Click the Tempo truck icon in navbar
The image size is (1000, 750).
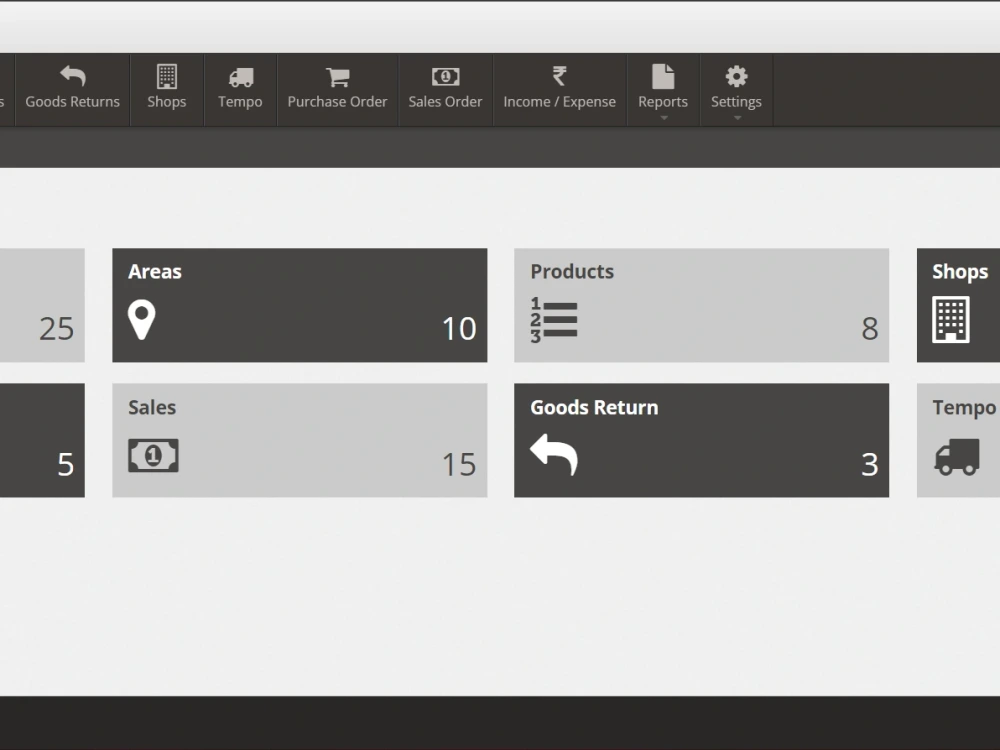[240, 77]
